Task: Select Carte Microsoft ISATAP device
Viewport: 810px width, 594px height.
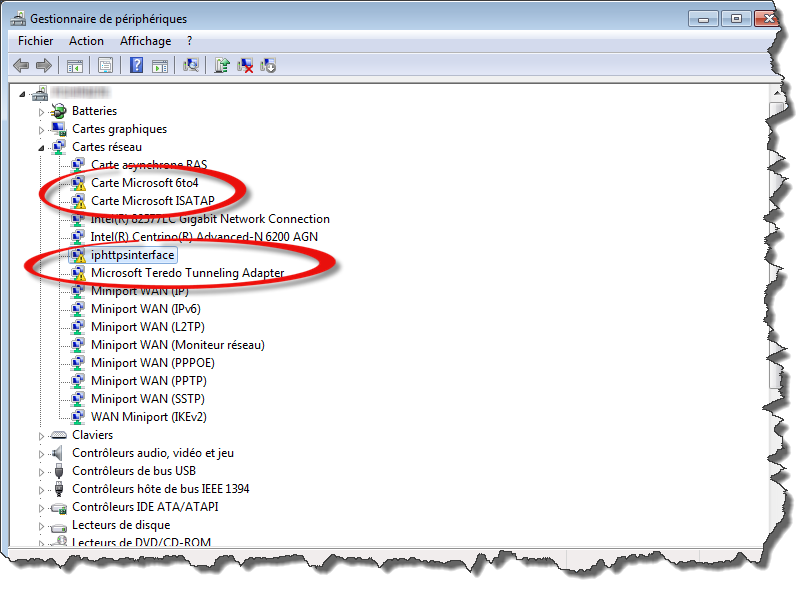Action: (x=153, y=201)
